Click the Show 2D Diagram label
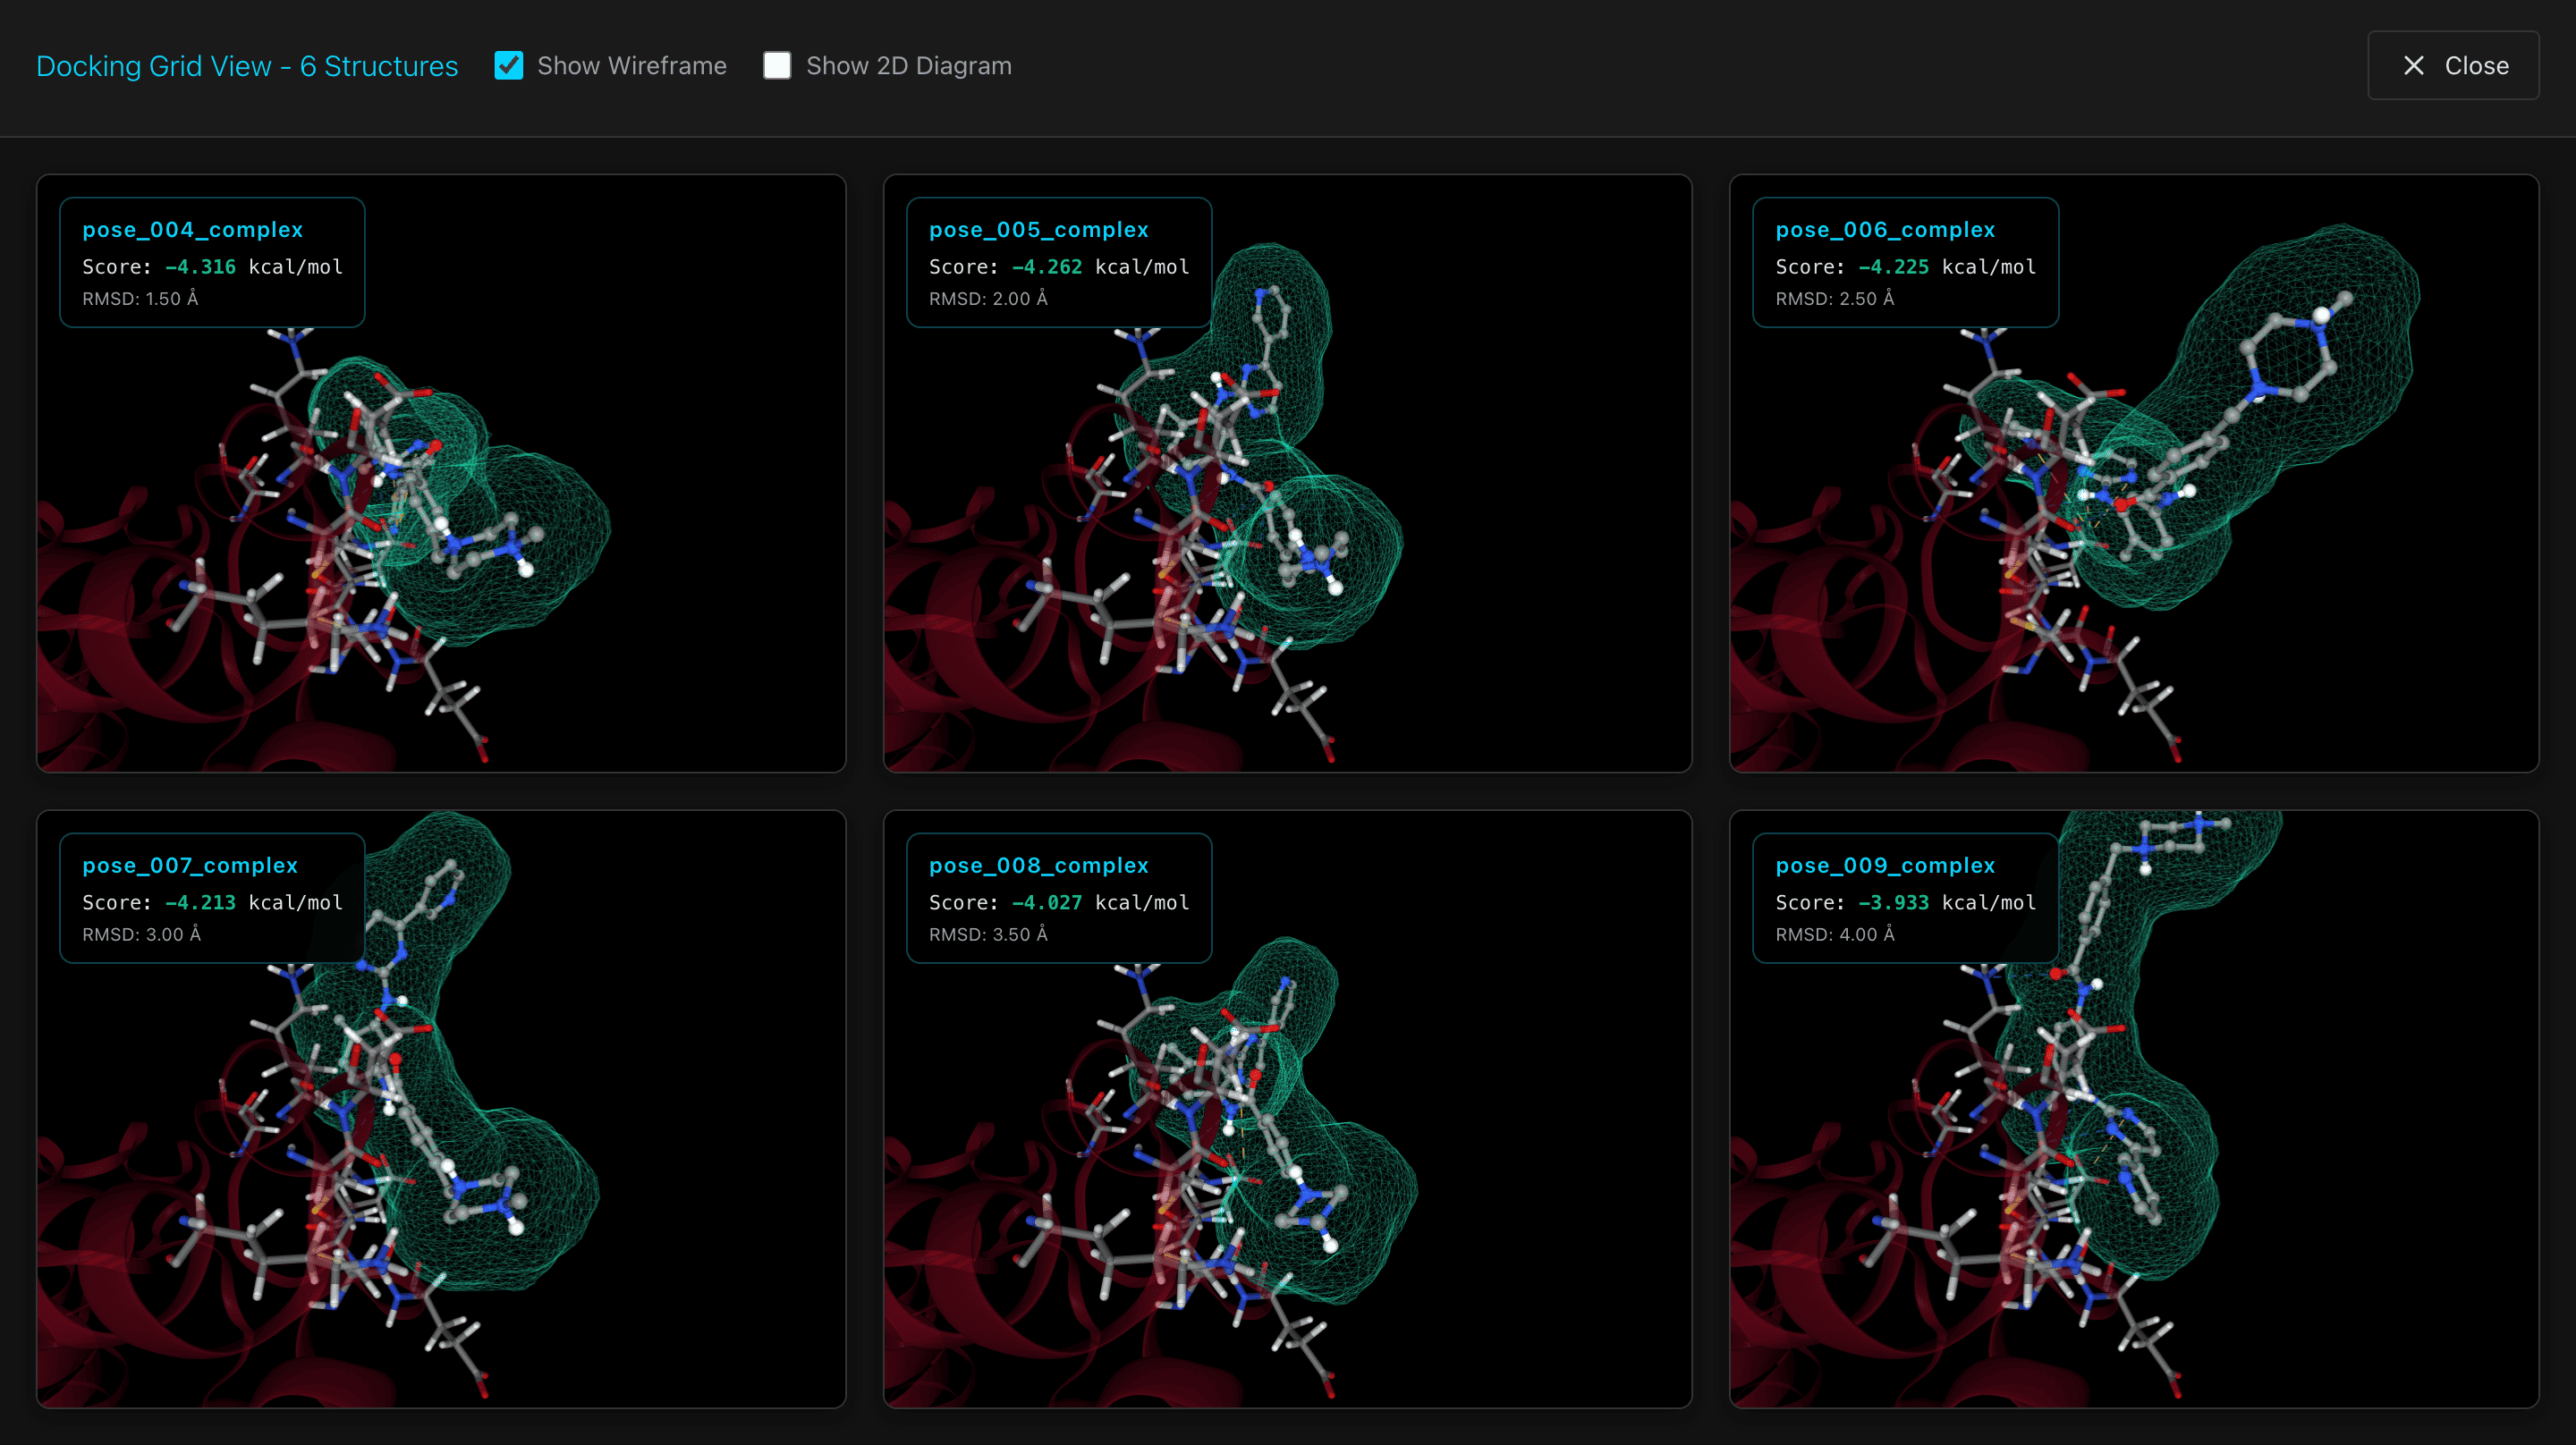The width and height of the screenshot is (2576, 1445). click(x=908, y=66)
